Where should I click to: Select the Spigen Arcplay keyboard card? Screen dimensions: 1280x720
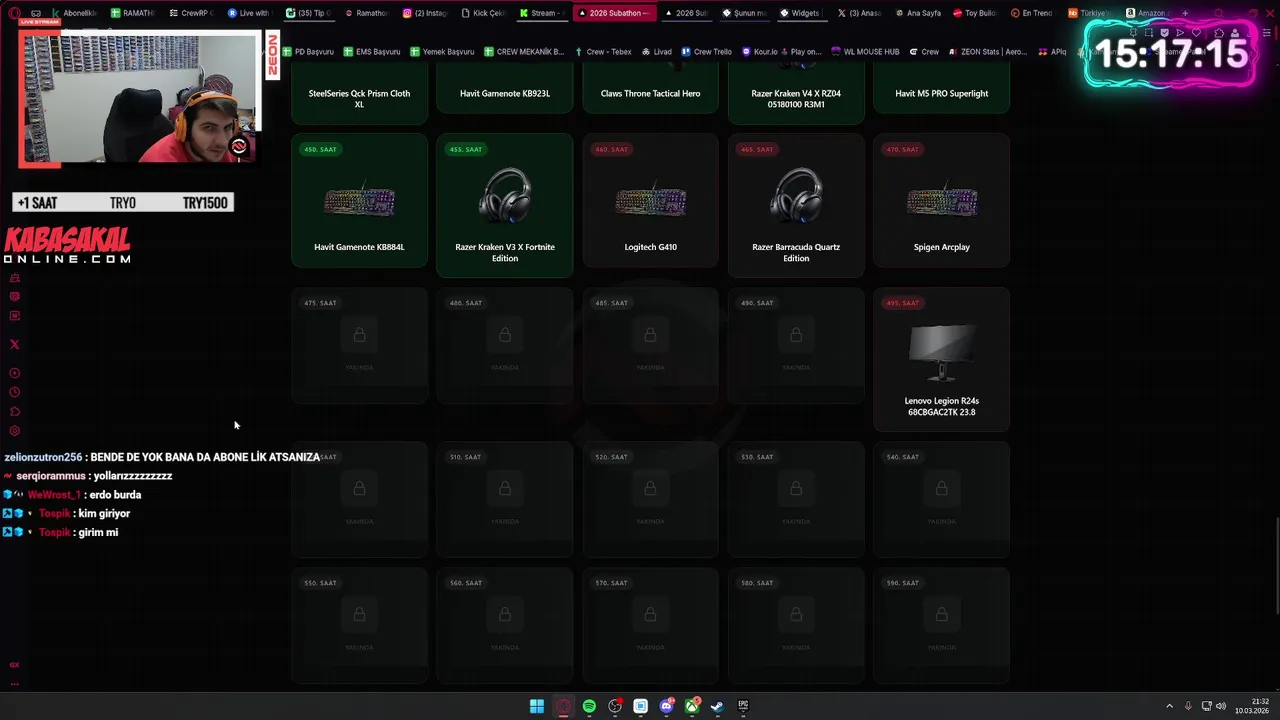(x=942, y=200)
